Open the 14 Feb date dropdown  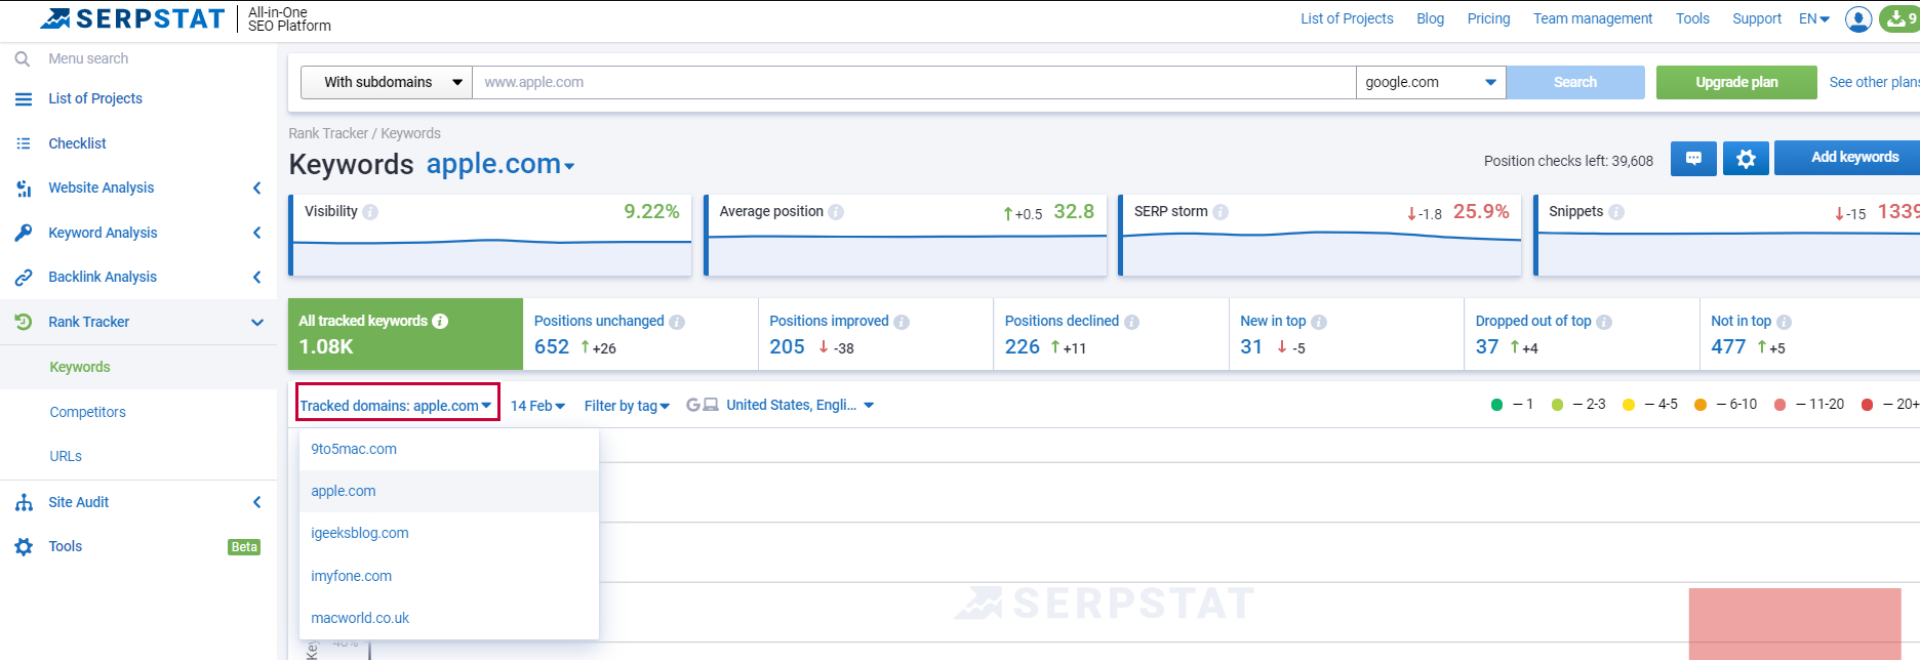538,406
